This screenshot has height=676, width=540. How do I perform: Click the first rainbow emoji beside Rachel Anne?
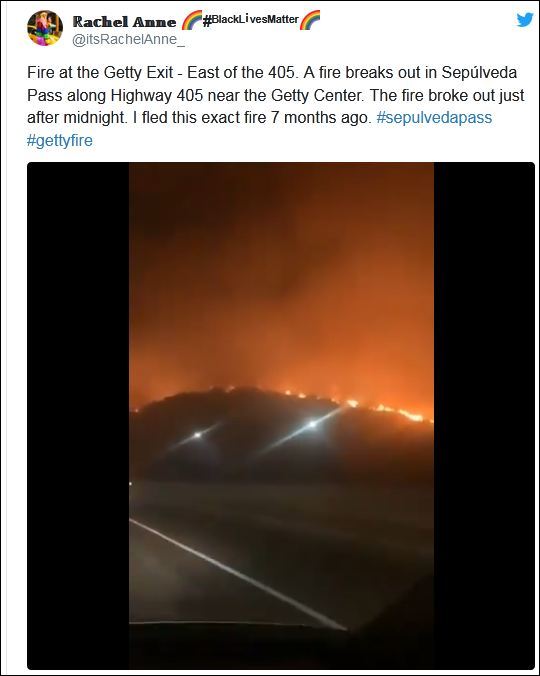pyautogui.click(x=191, y=20)
